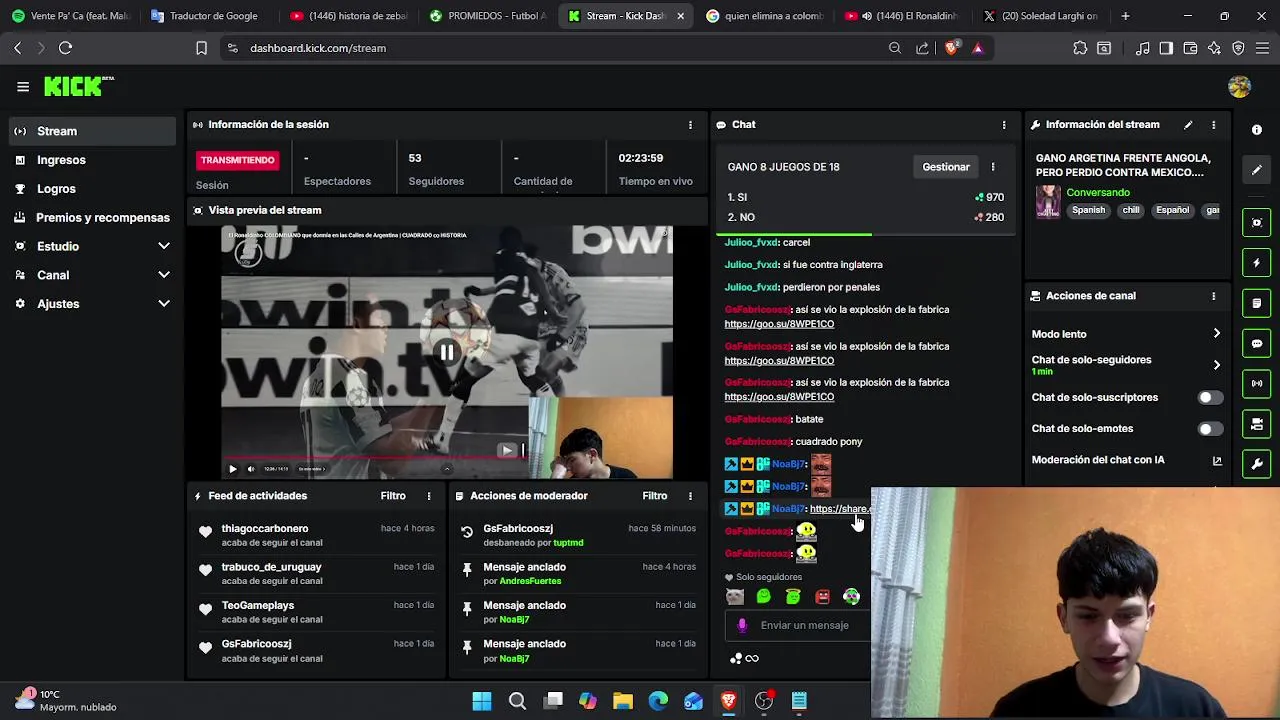Open Acciones de canal three-dot menu
1280x720 pixels.
1214,296
